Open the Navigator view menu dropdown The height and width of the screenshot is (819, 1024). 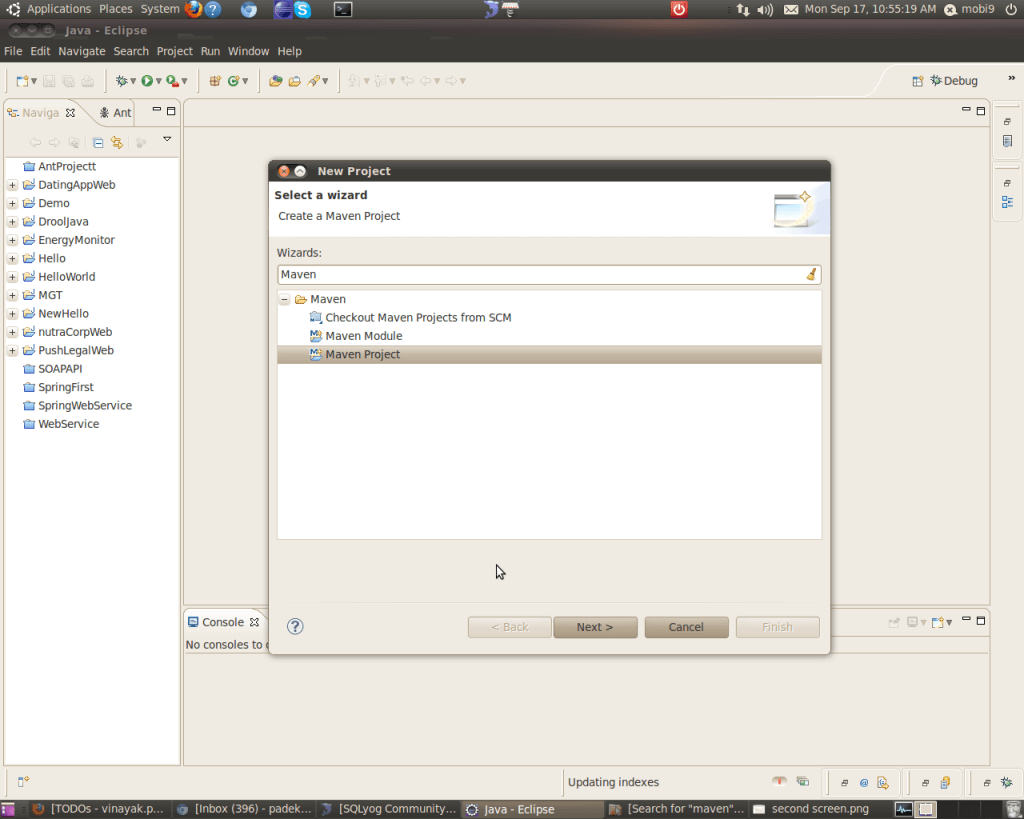(167, 140)
